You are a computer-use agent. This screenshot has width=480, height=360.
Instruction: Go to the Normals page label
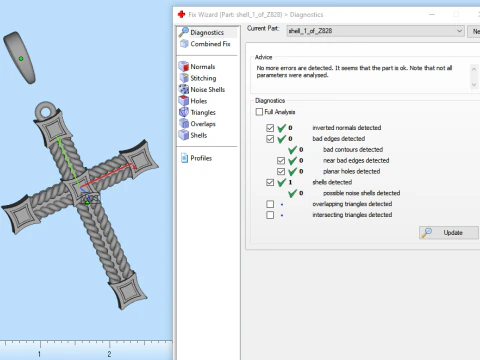tap(203, 67)
